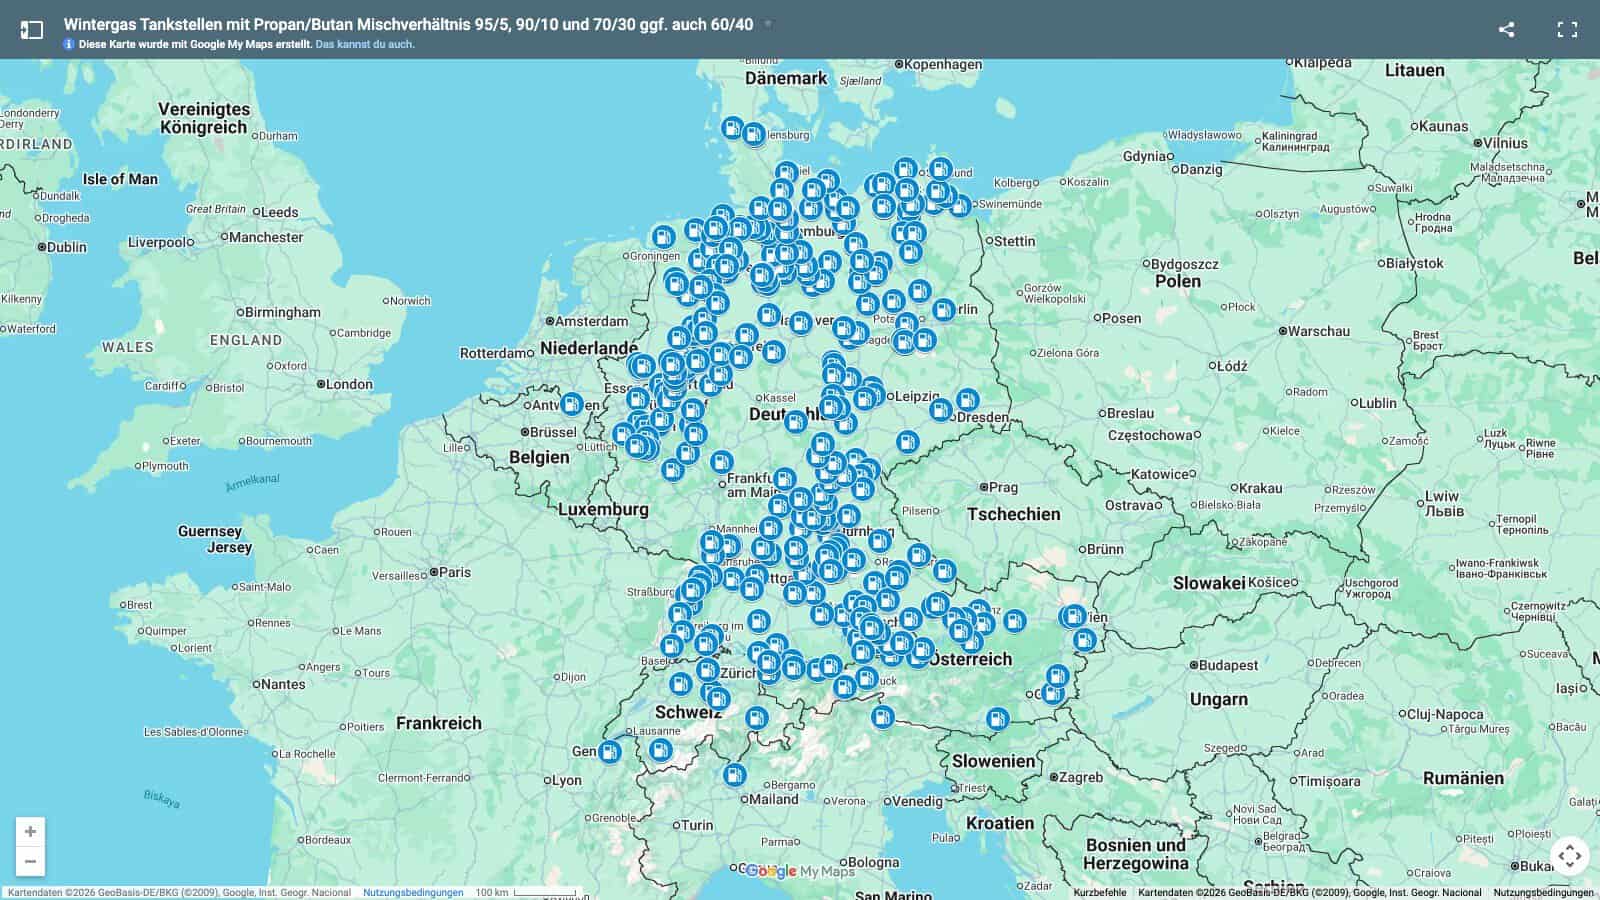Select the fuel marker northwest of Bergamo
The image size is (1600, 900).
pos(734,774)
